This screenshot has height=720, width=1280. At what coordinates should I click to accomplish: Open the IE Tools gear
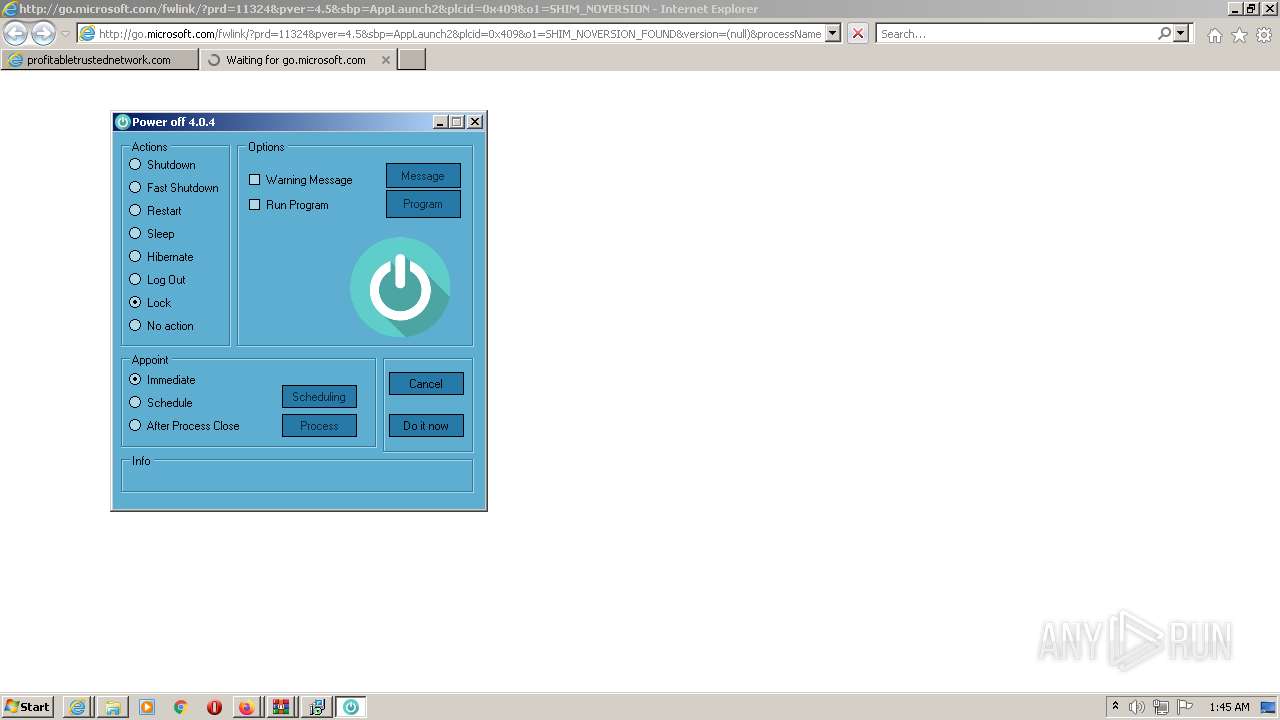(x=1264, y=35)
